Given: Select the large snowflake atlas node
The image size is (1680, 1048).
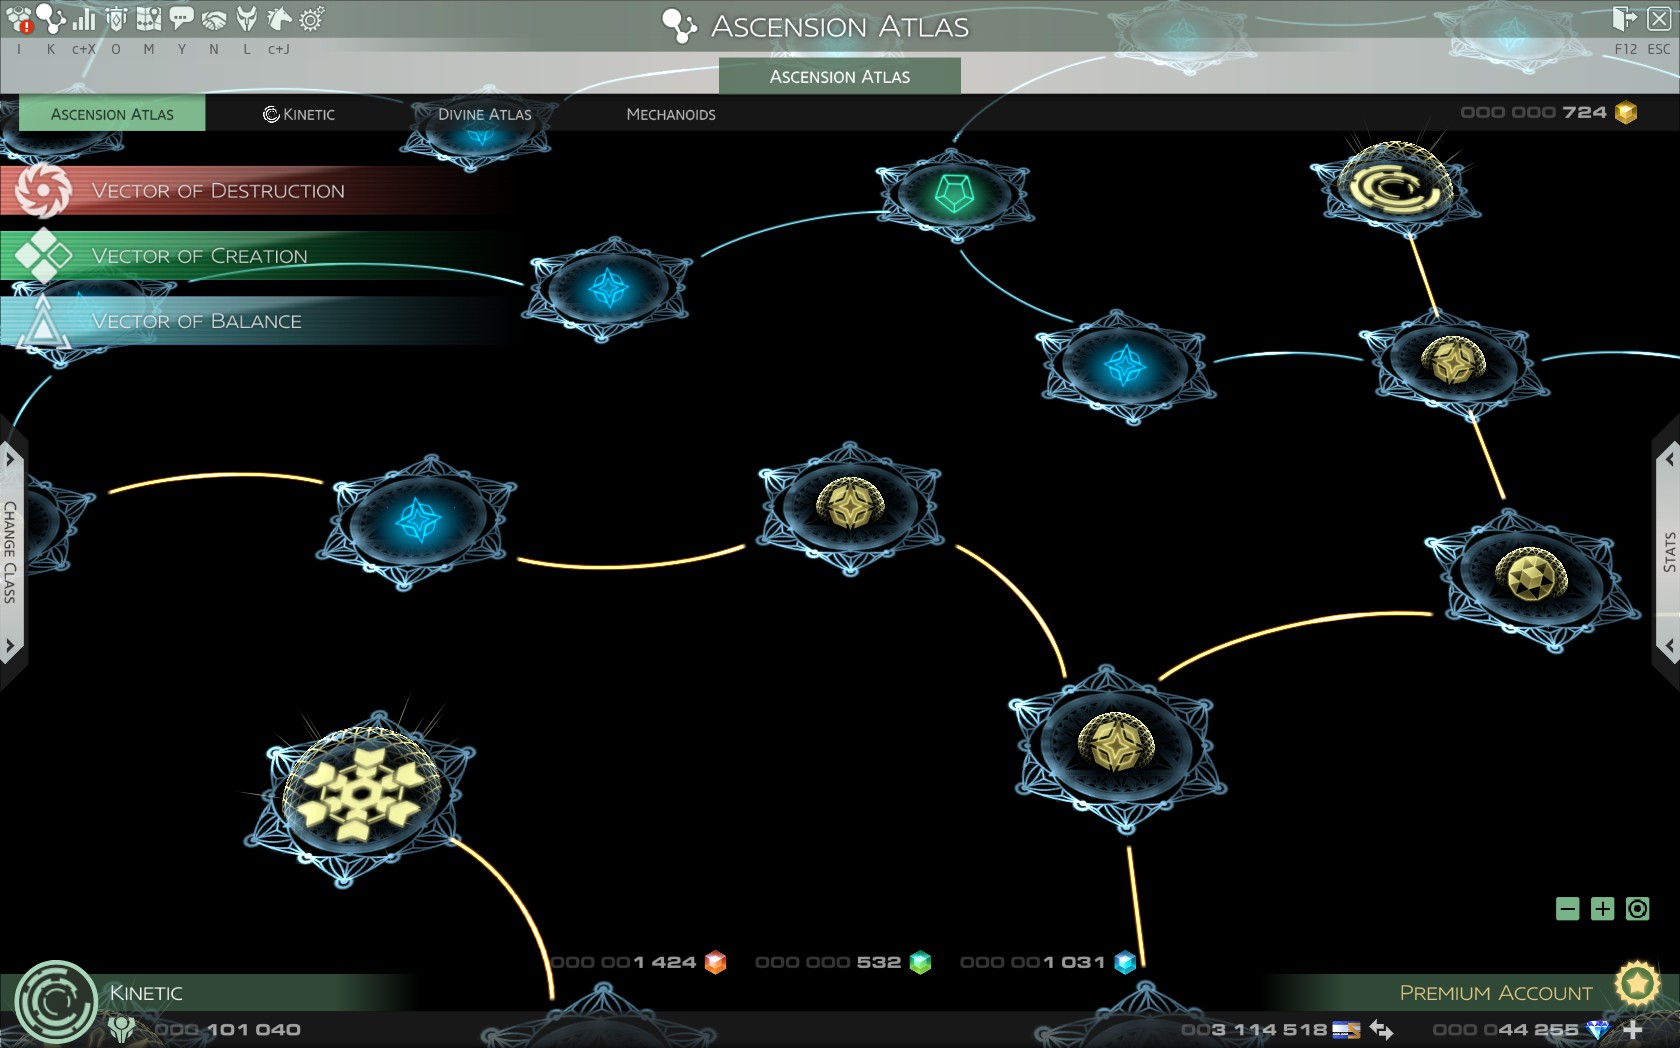Looking at the screenshot, I should 359,796.
